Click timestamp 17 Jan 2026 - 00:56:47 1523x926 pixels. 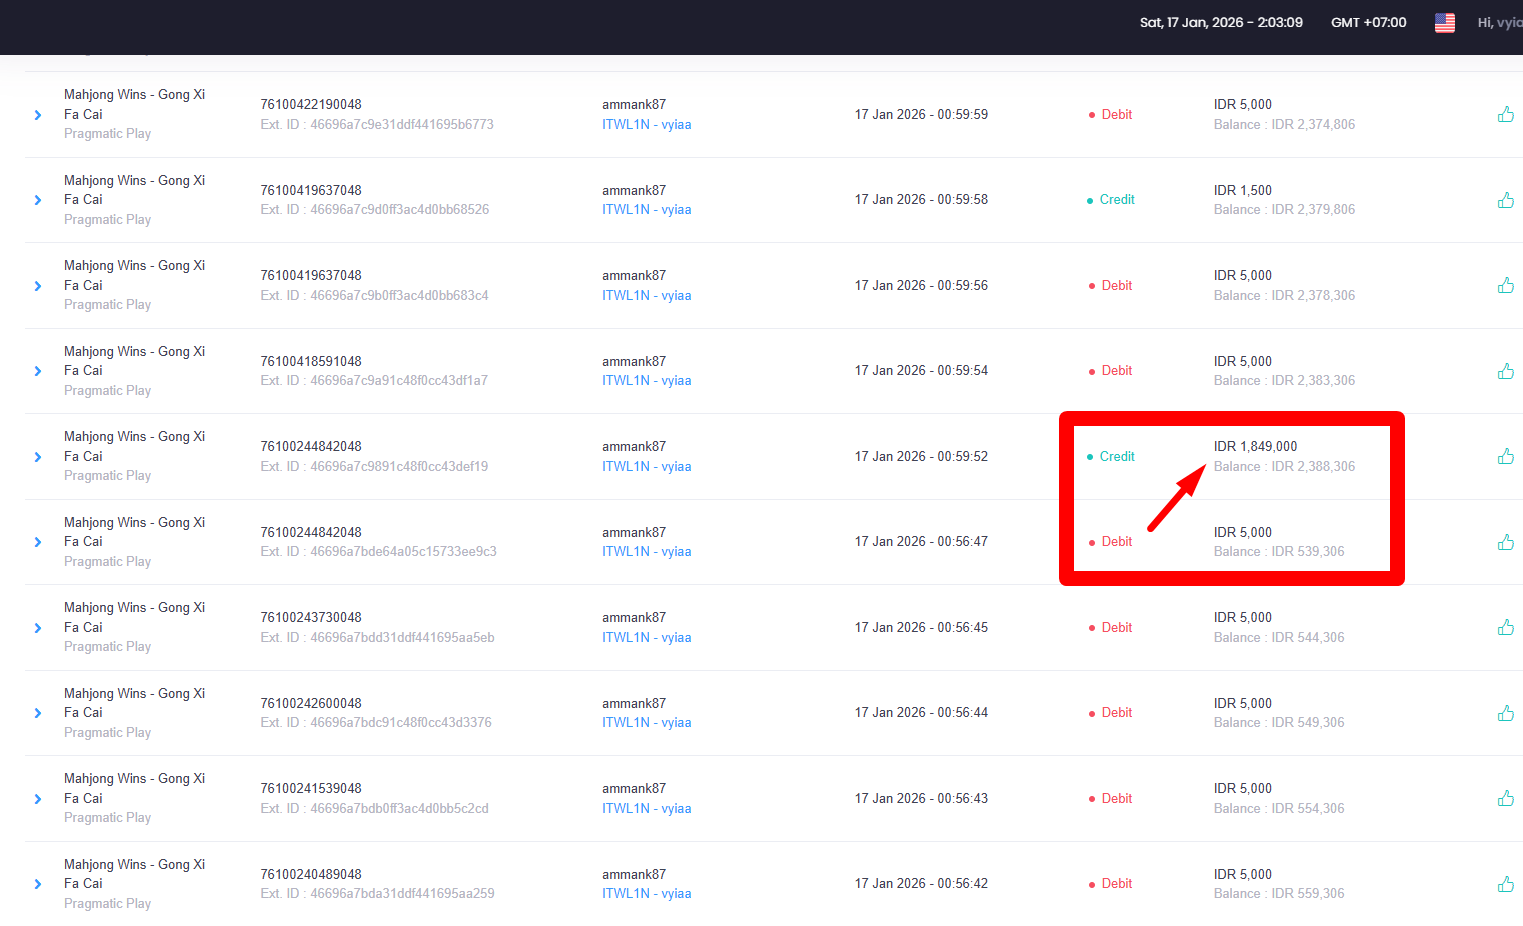921,542
